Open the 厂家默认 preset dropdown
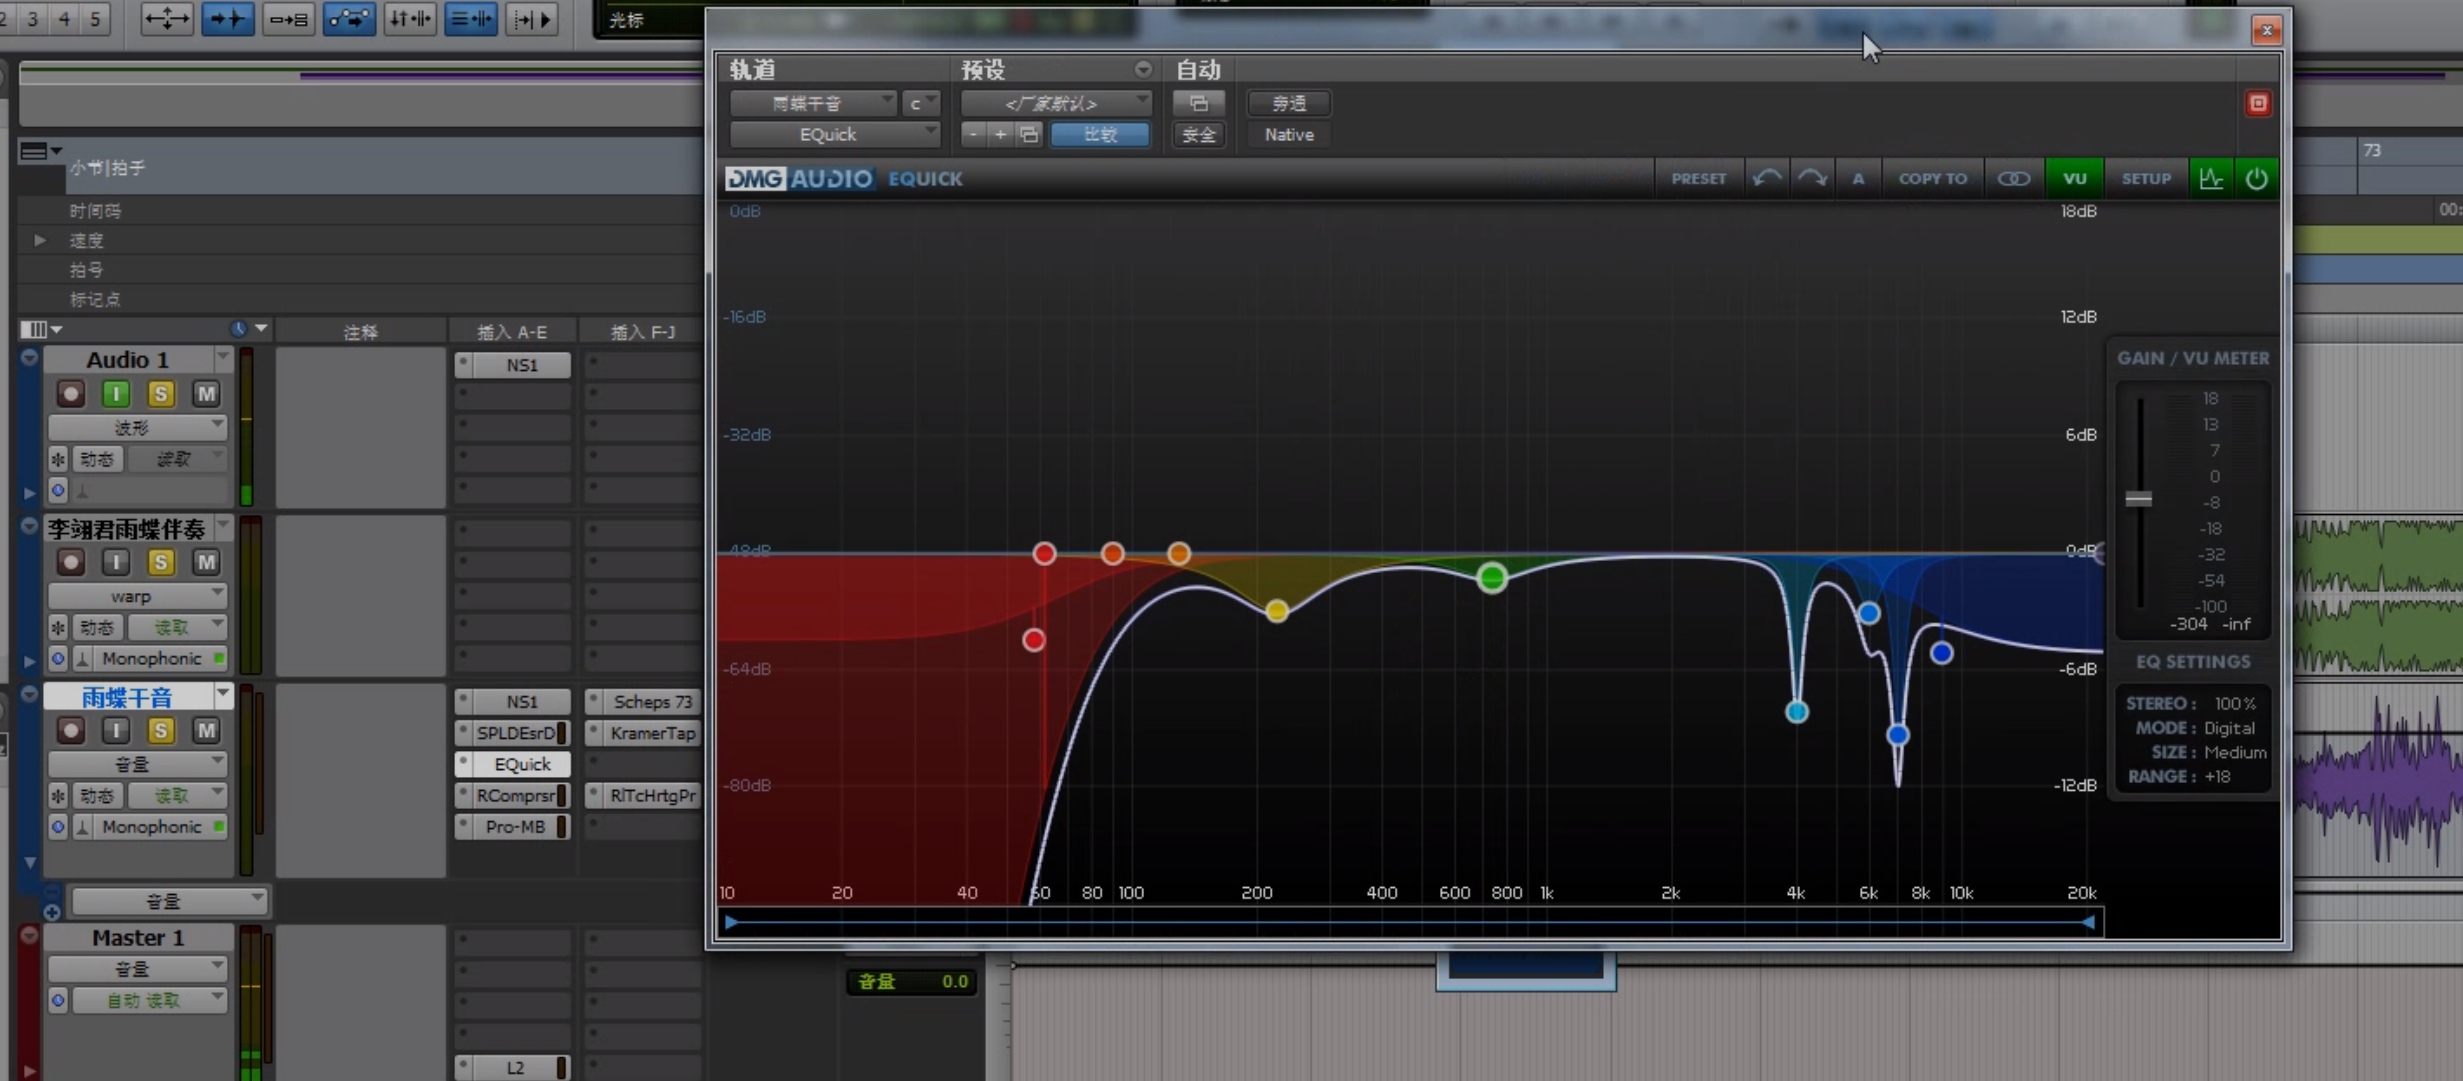The width and height of the screenshot is (2463, 1081). [1055, 103]
